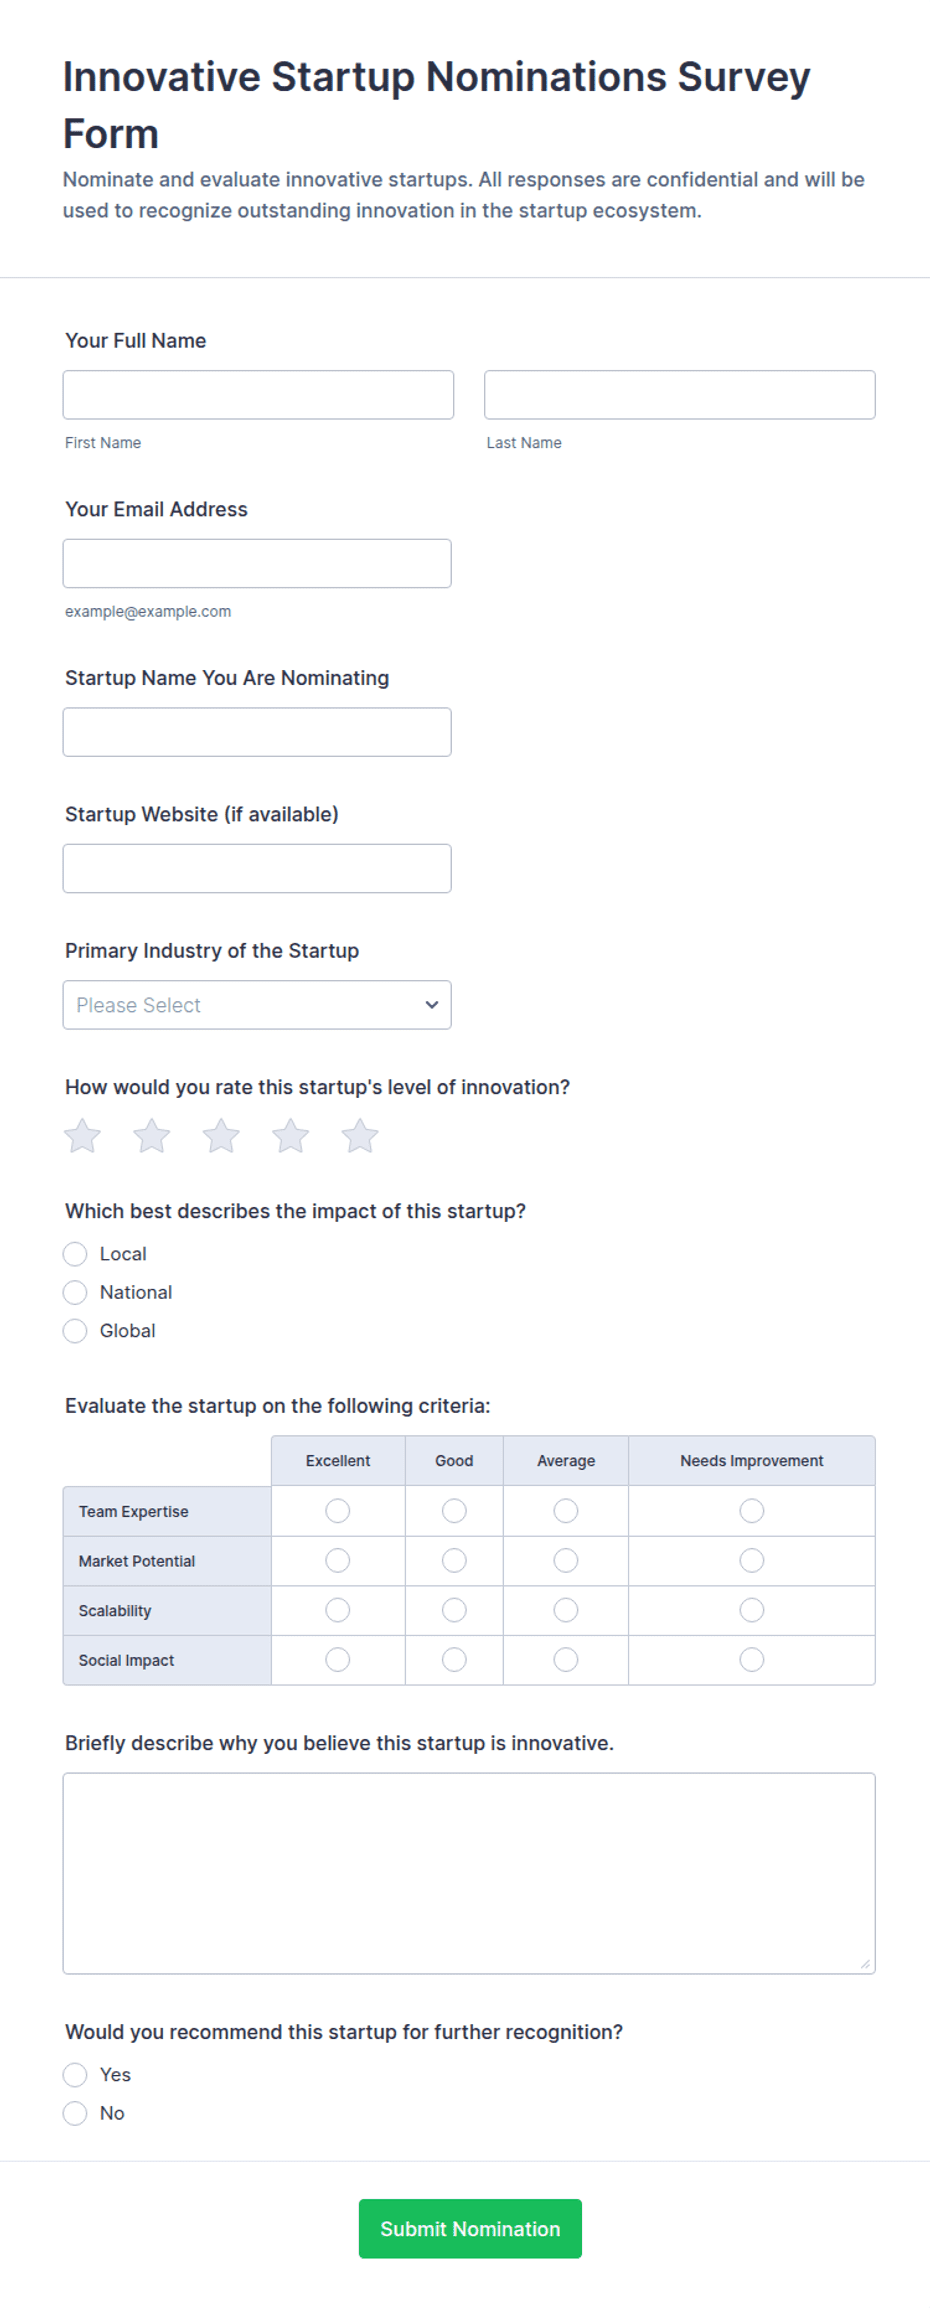The height and width of the screenshot is (2308, 930).
Task: Choose National impact radio button
Action: tap(75, 1292)
